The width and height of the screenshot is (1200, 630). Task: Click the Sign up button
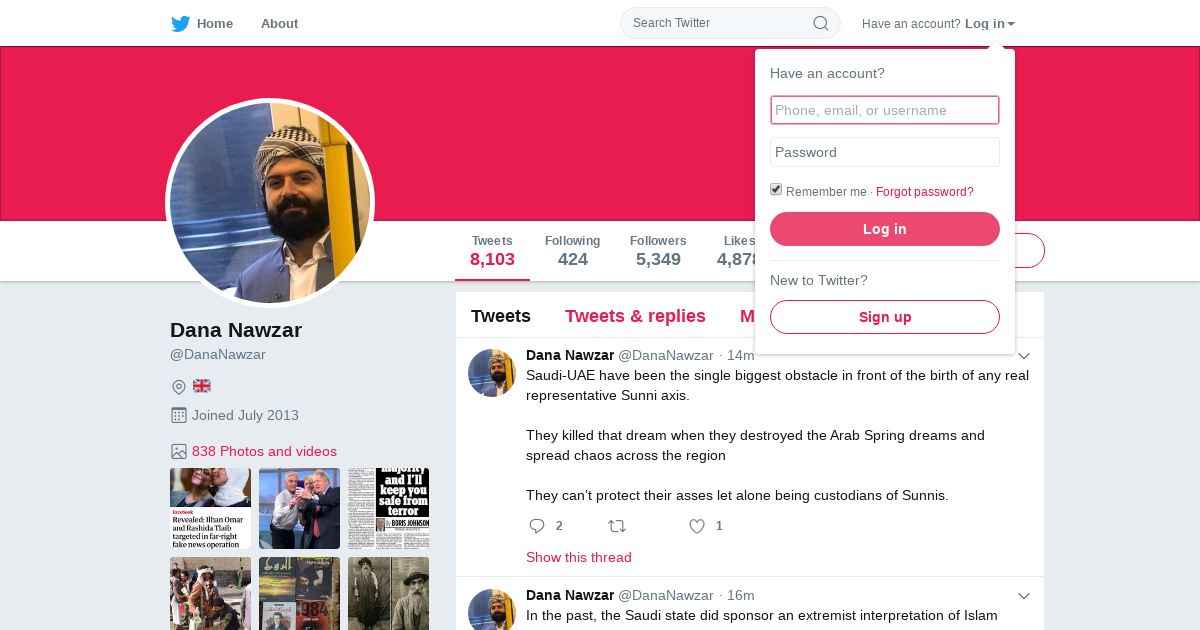[x=885, y=317]
